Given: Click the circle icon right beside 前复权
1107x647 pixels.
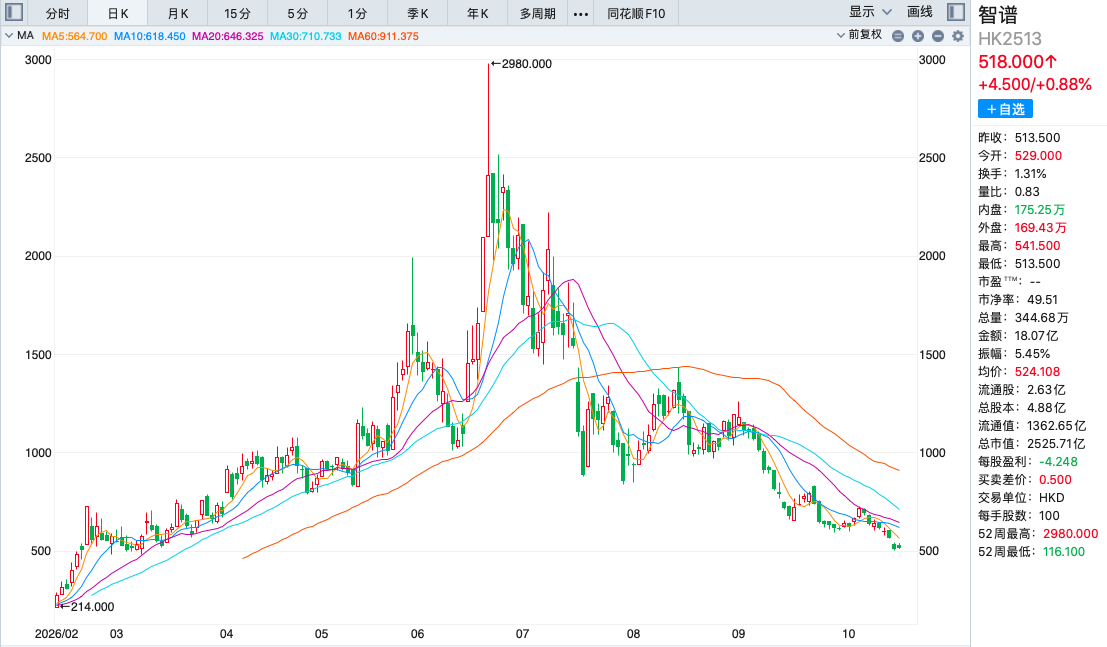Looking at the screenshot, I should tap(898, 36).
